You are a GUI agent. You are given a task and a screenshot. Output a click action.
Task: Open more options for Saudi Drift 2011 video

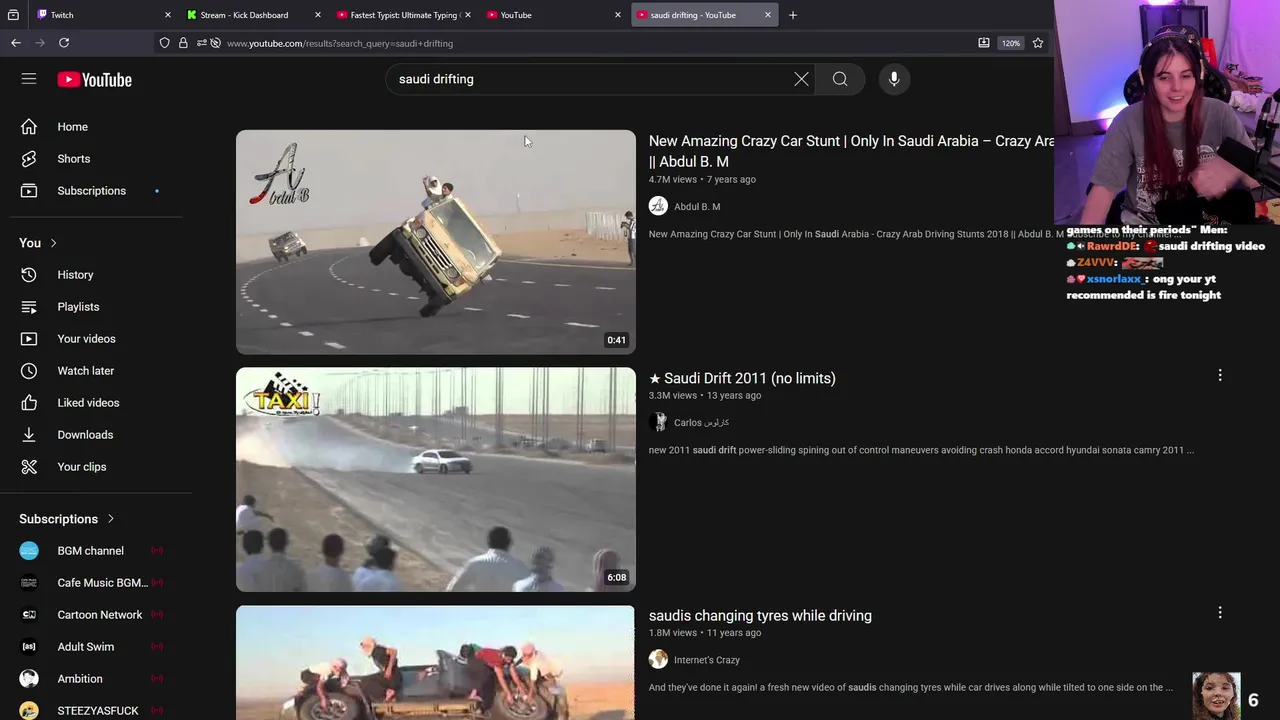(x=1220, y=375)
